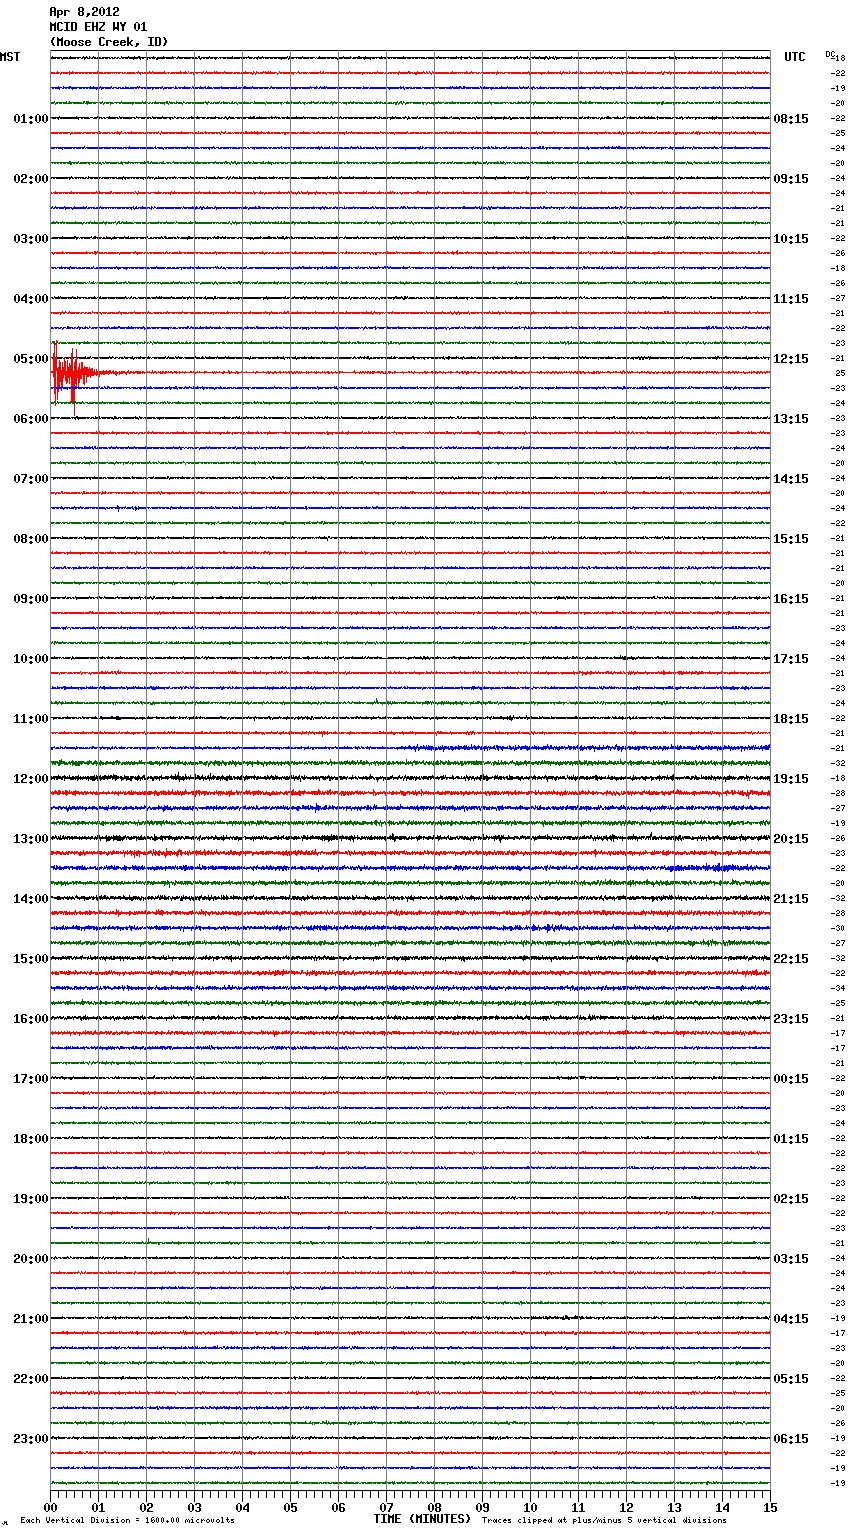850x1534 pixels.
Task: Click the '10' minute tick label on the axis
Action: (530, 1507)
